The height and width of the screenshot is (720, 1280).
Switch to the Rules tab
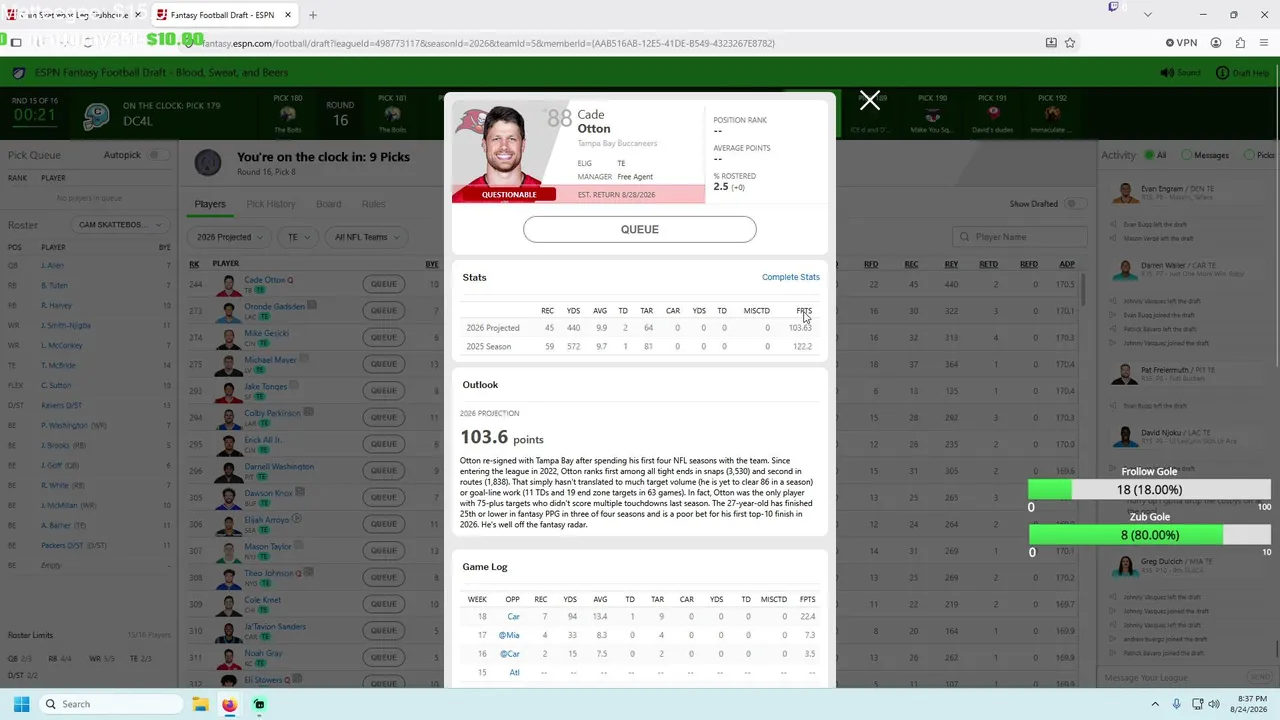[x=373, y=204]
